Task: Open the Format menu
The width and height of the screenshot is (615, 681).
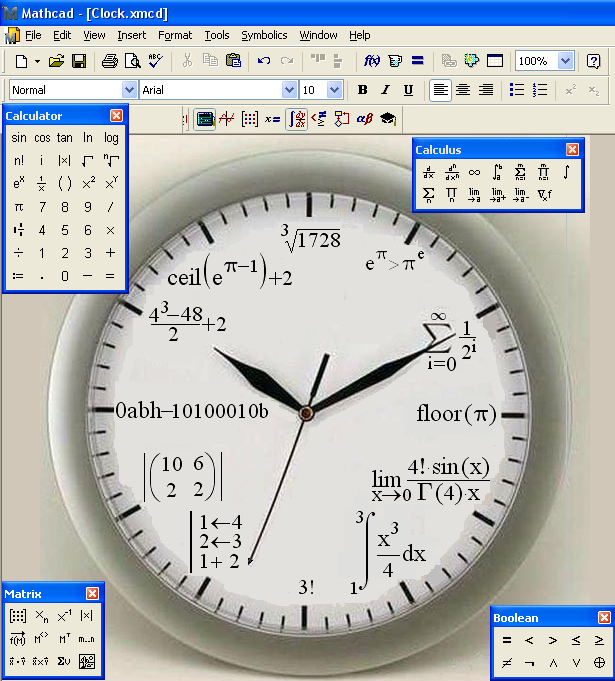Action: tap(175, 35)
